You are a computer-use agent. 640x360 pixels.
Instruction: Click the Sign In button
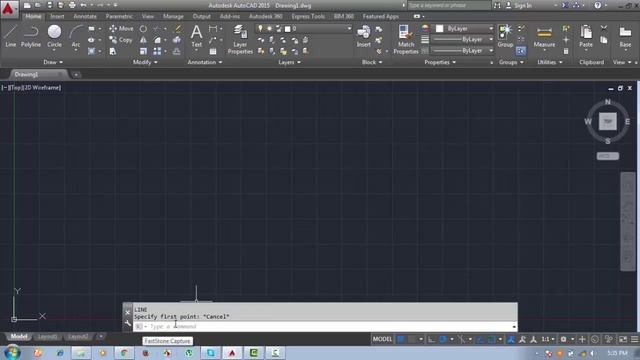519,5
